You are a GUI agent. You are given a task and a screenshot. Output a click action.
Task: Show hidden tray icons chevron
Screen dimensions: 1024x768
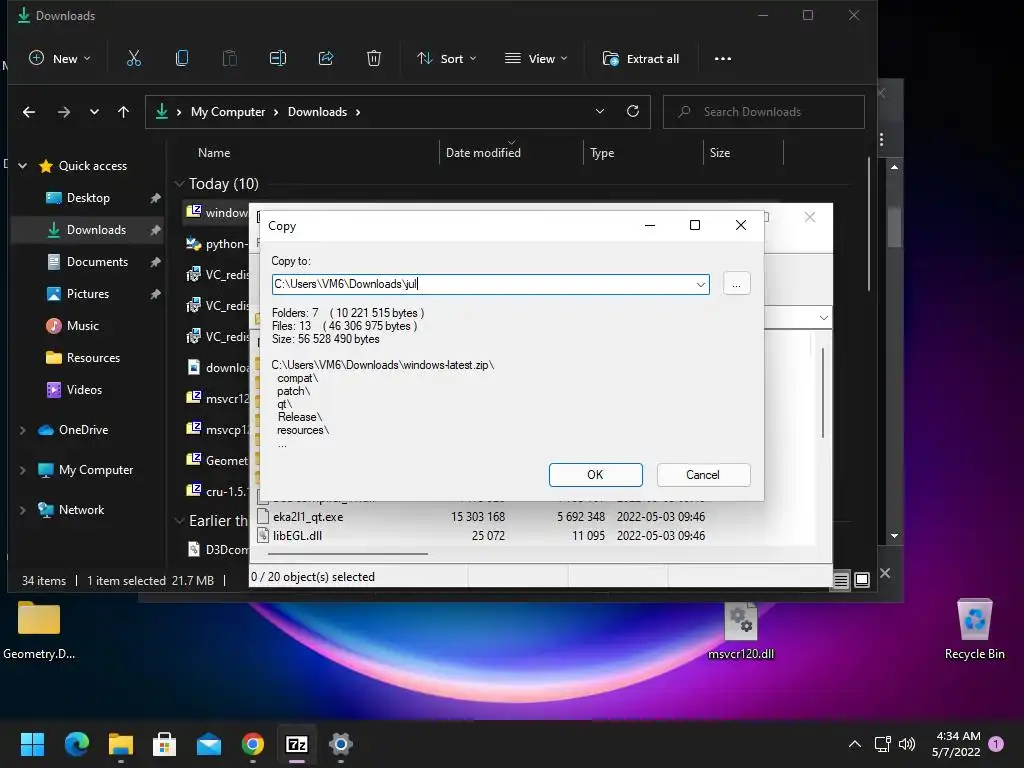[x=854, y=744]
